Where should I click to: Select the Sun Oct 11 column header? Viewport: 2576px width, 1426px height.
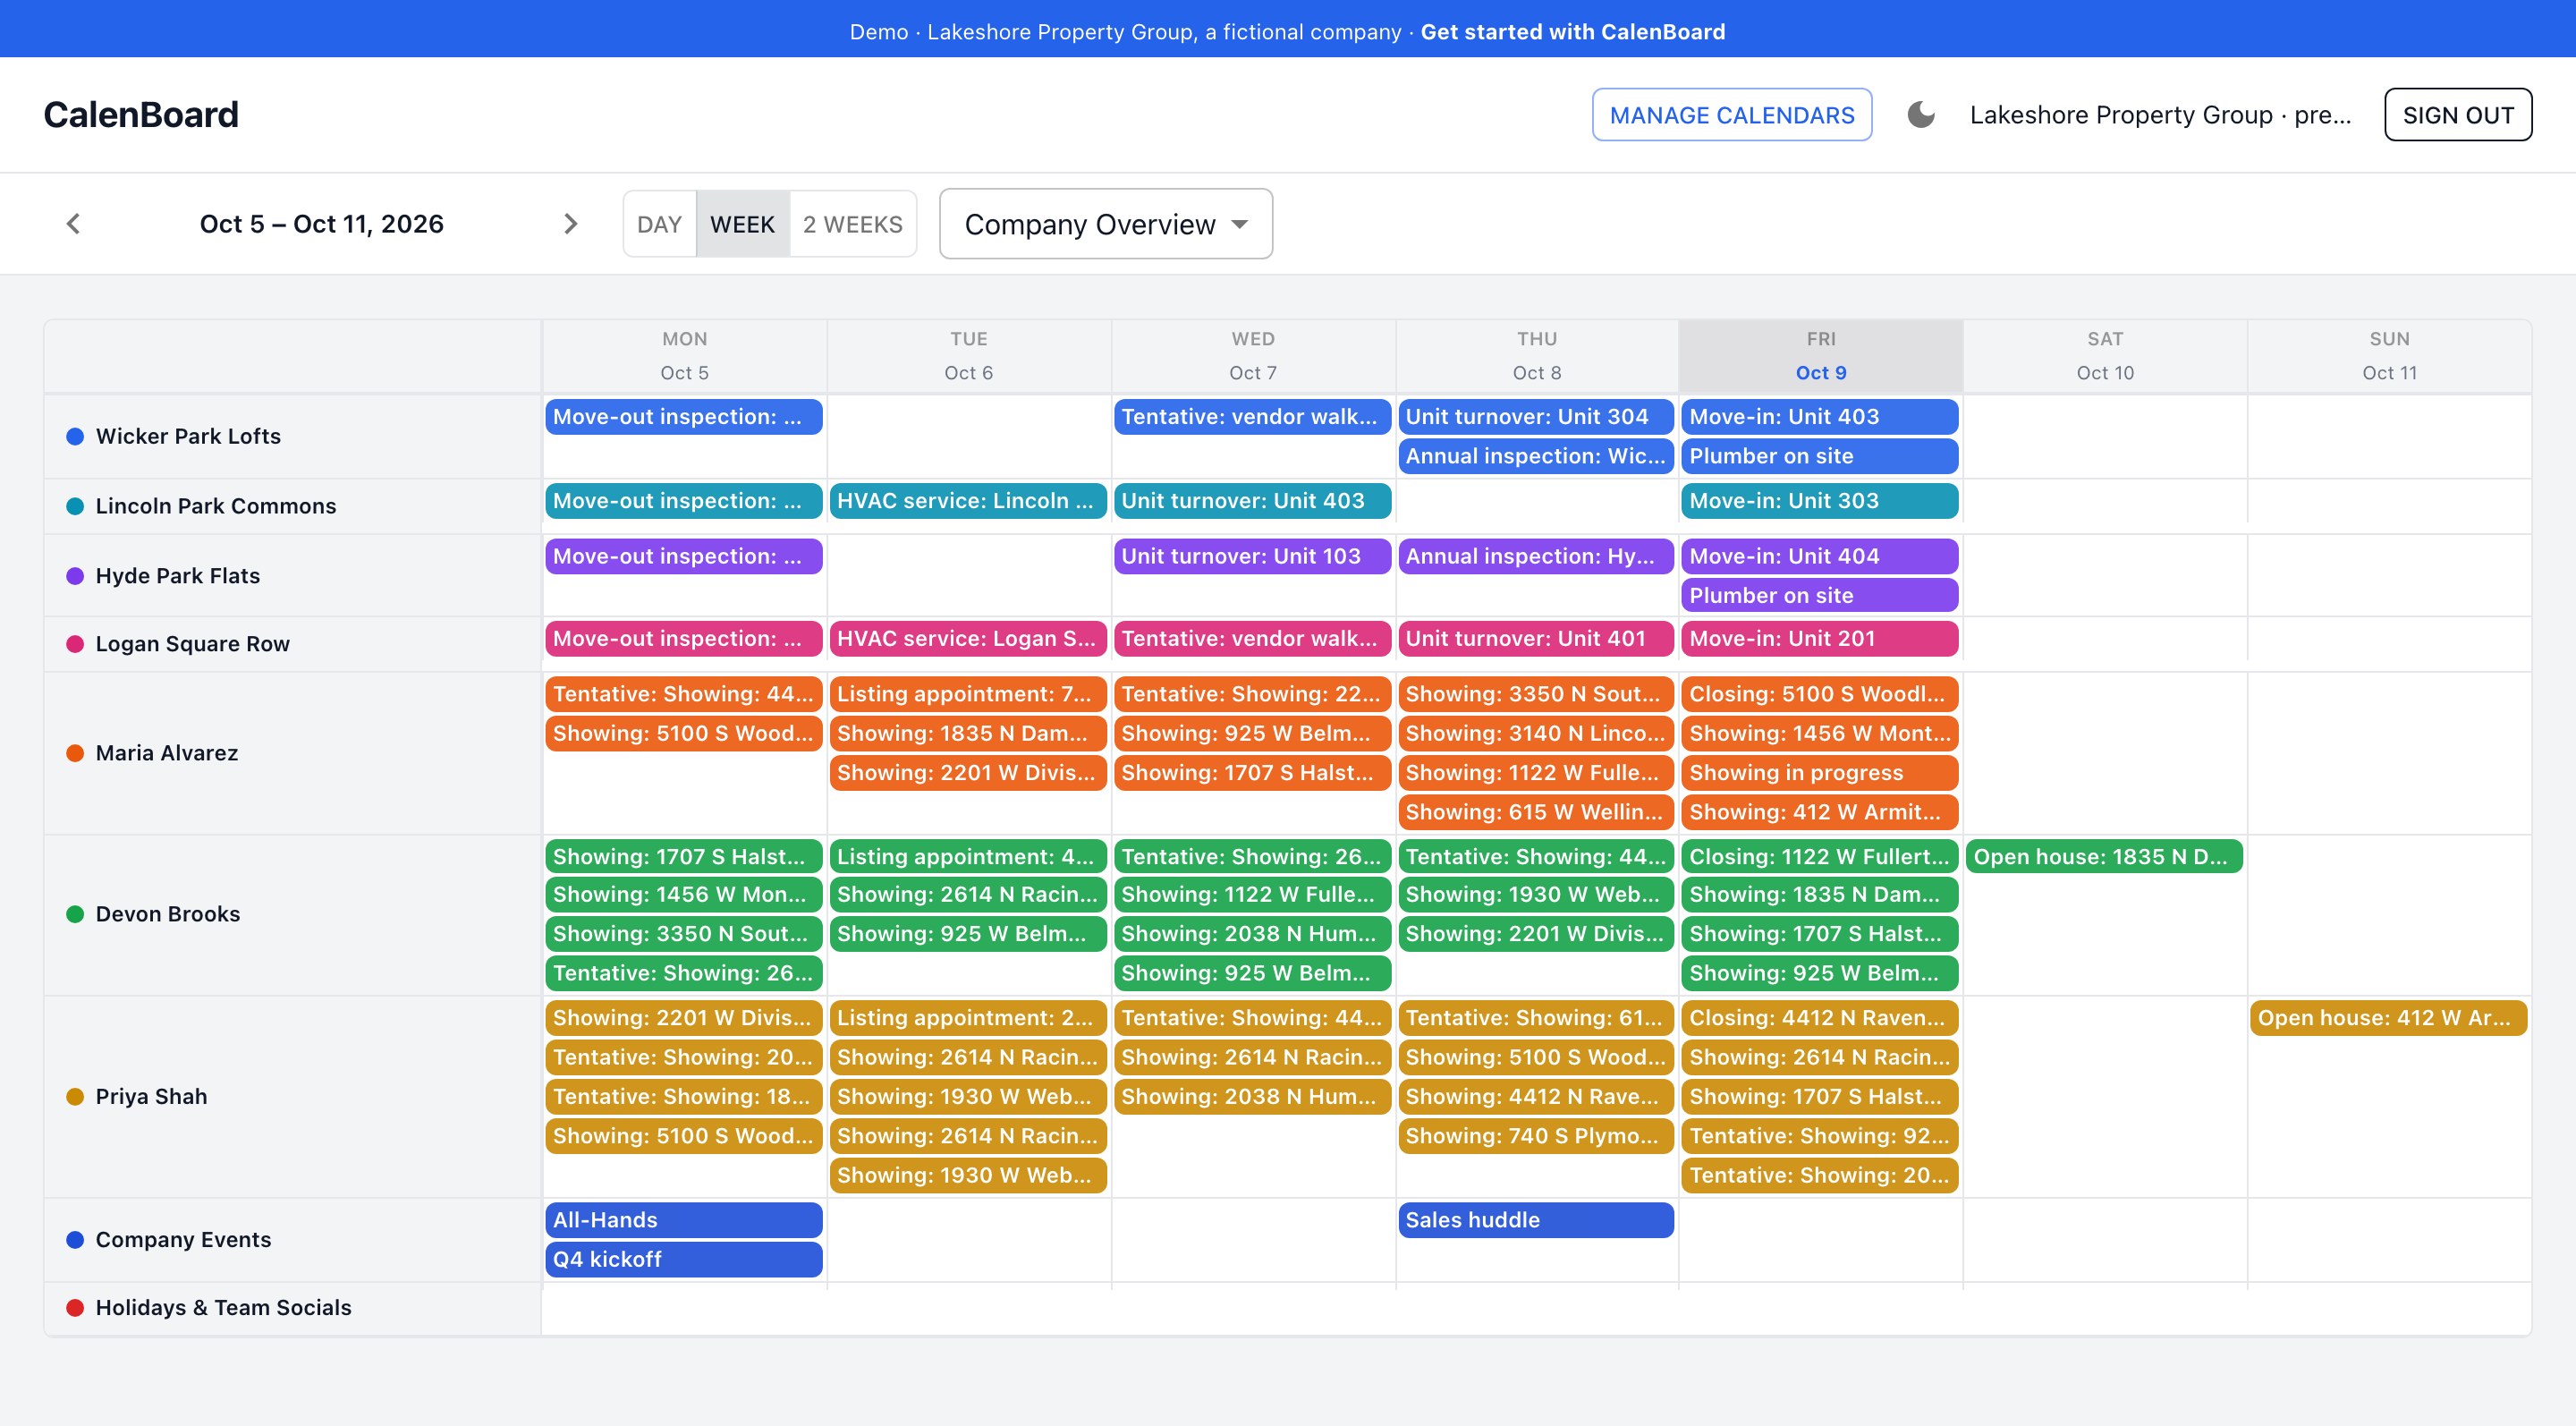click(2389, 356)
